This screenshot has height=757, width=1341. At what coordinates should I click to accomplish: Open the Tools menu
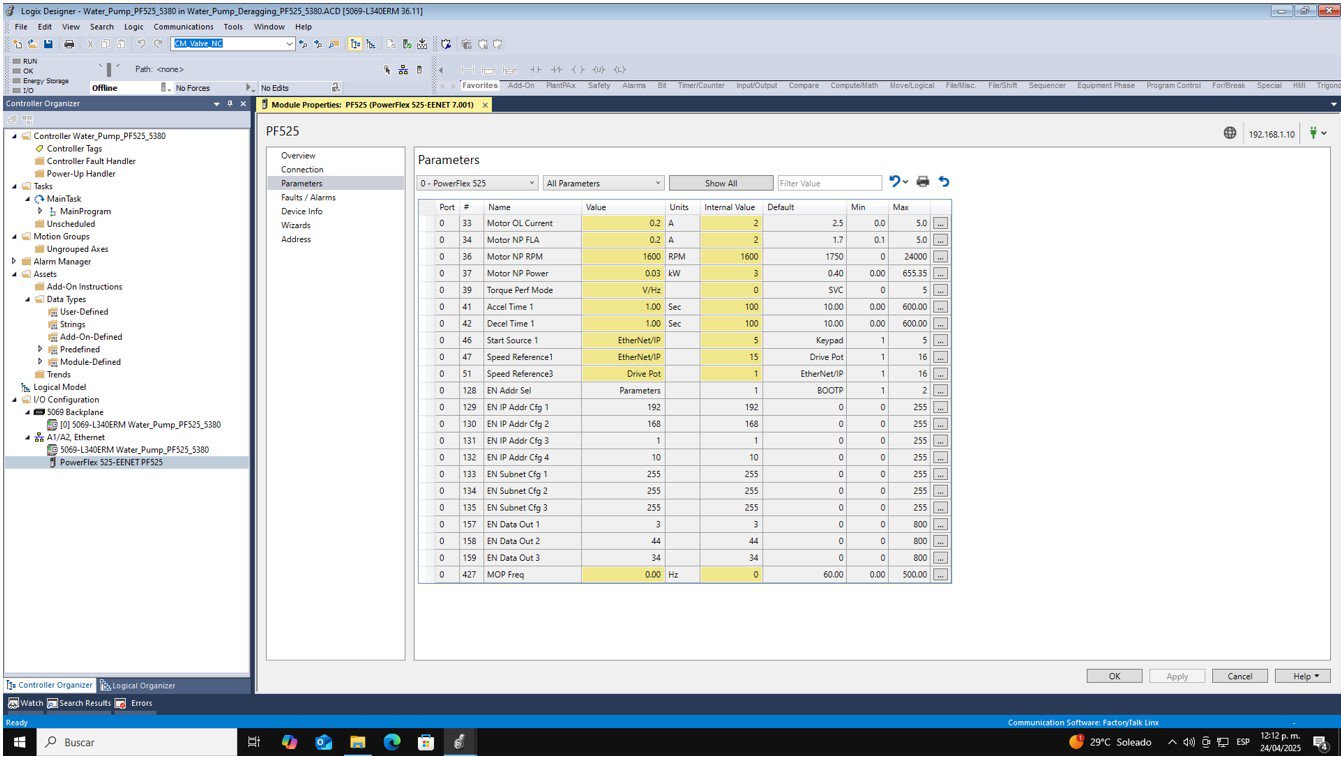[233, 27]
